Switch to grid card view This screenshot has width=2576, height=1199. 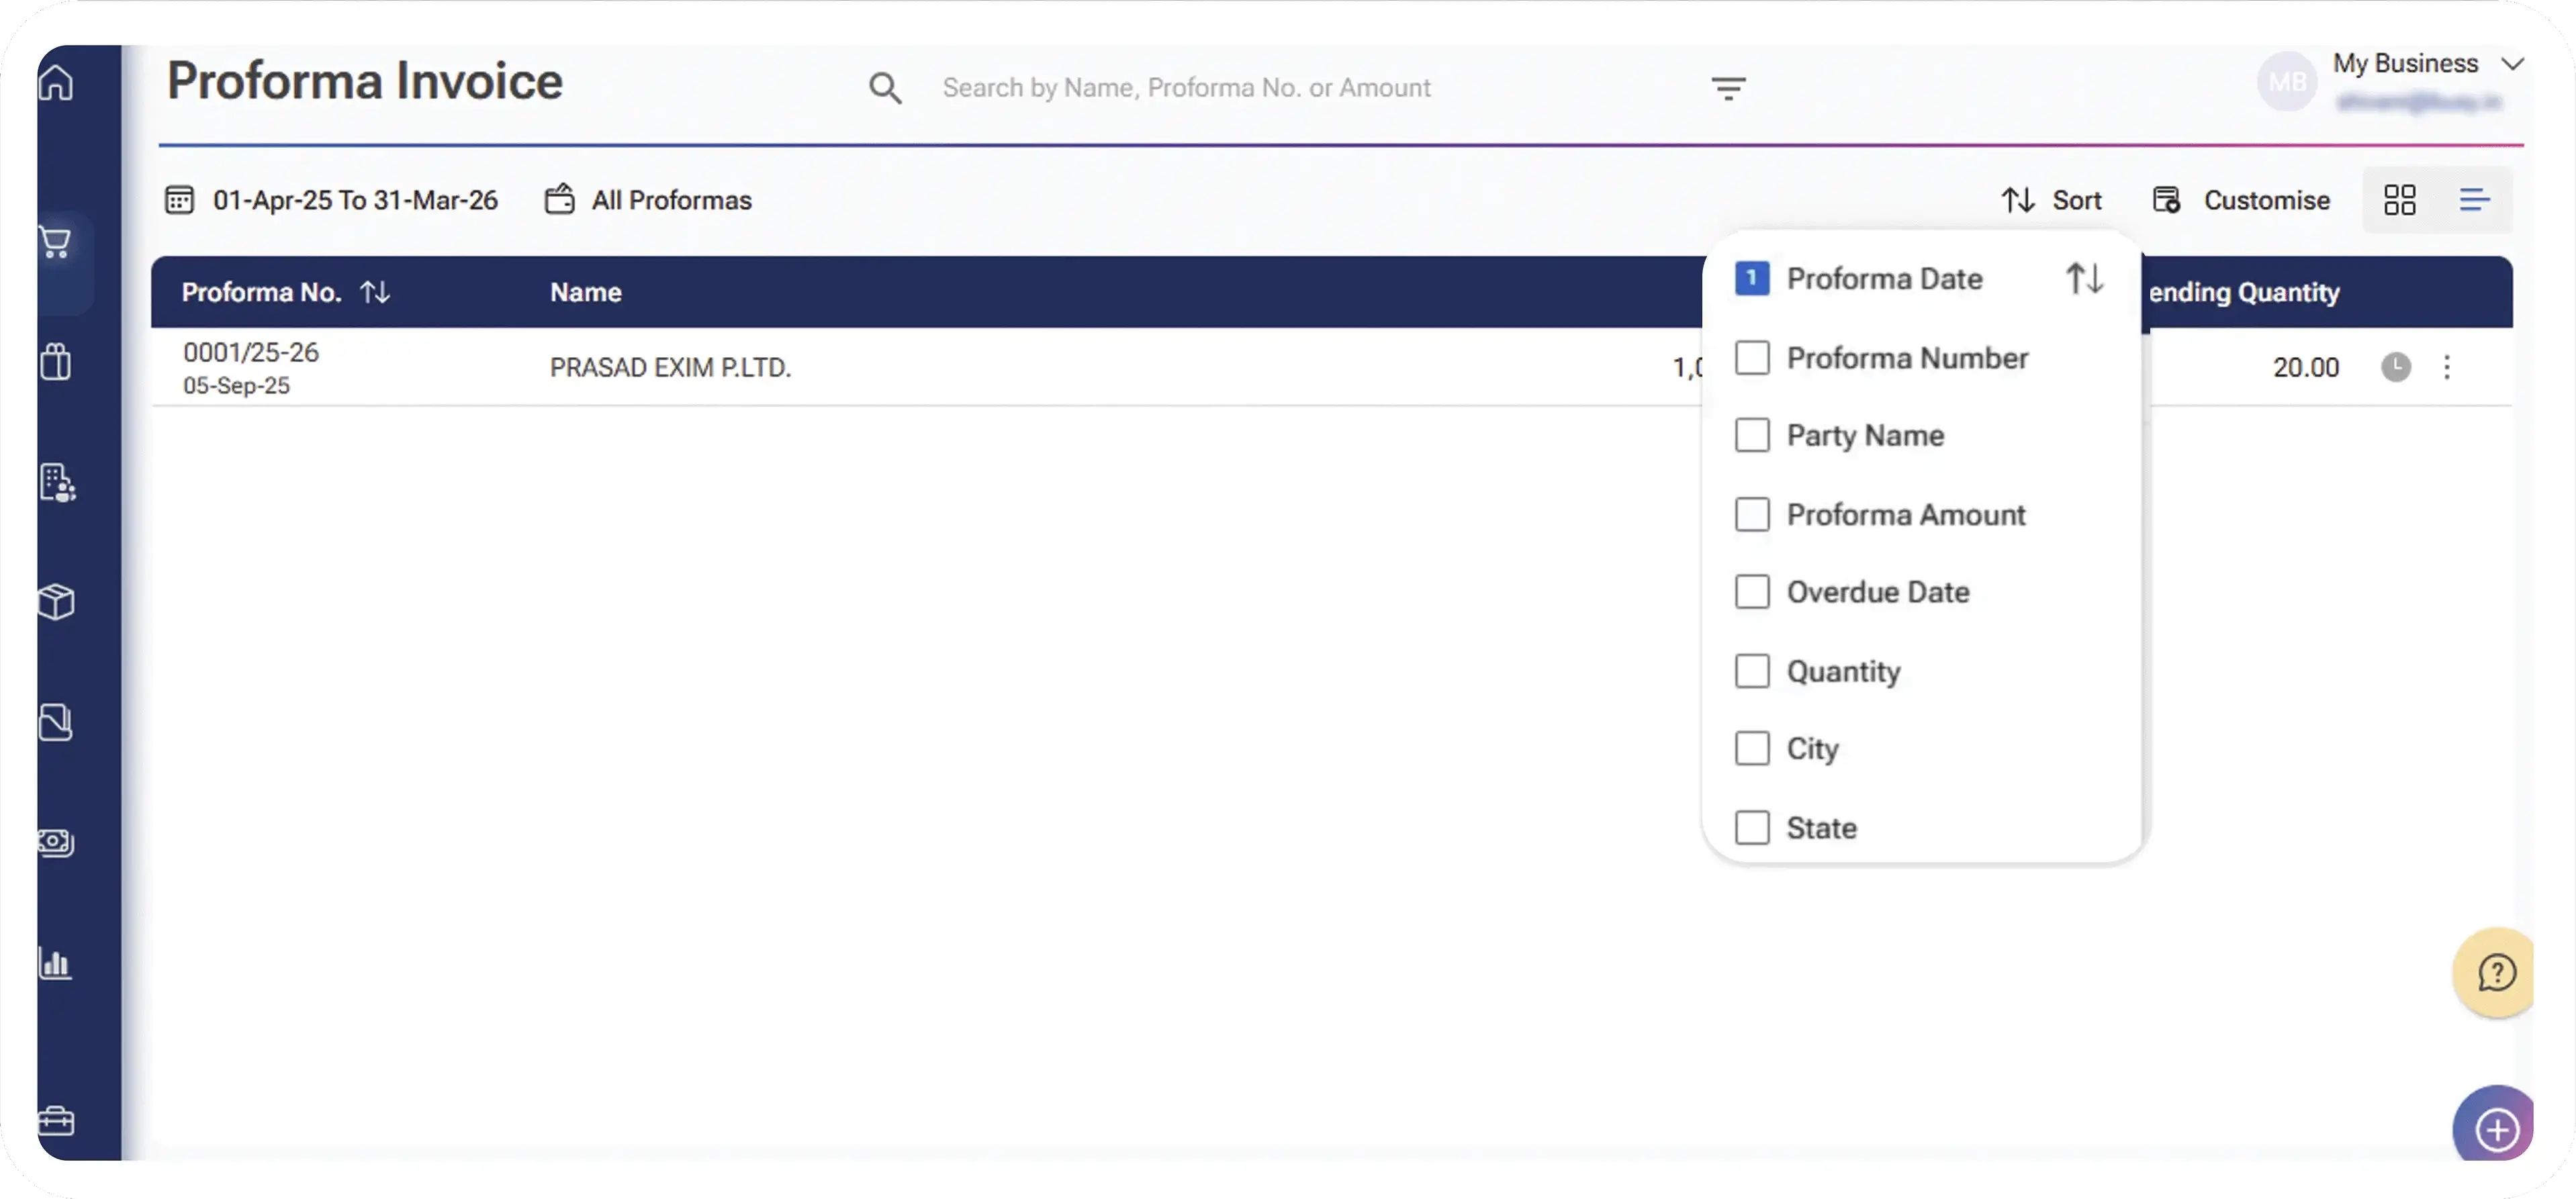pyautogui.click(x=2399, y=200)
